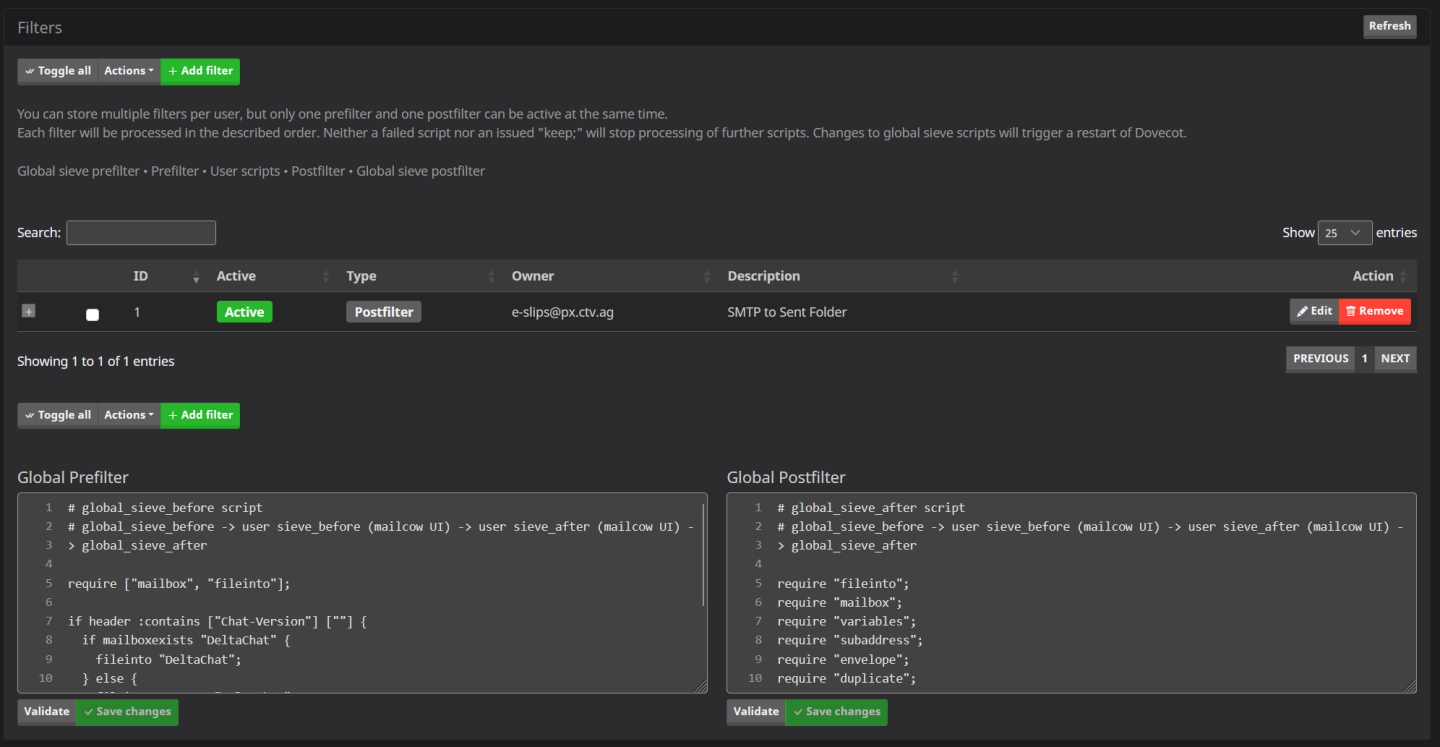This screenshot has width=1440, height=747.
Task: Sort the table by ID column
Action: coord(141,276)
